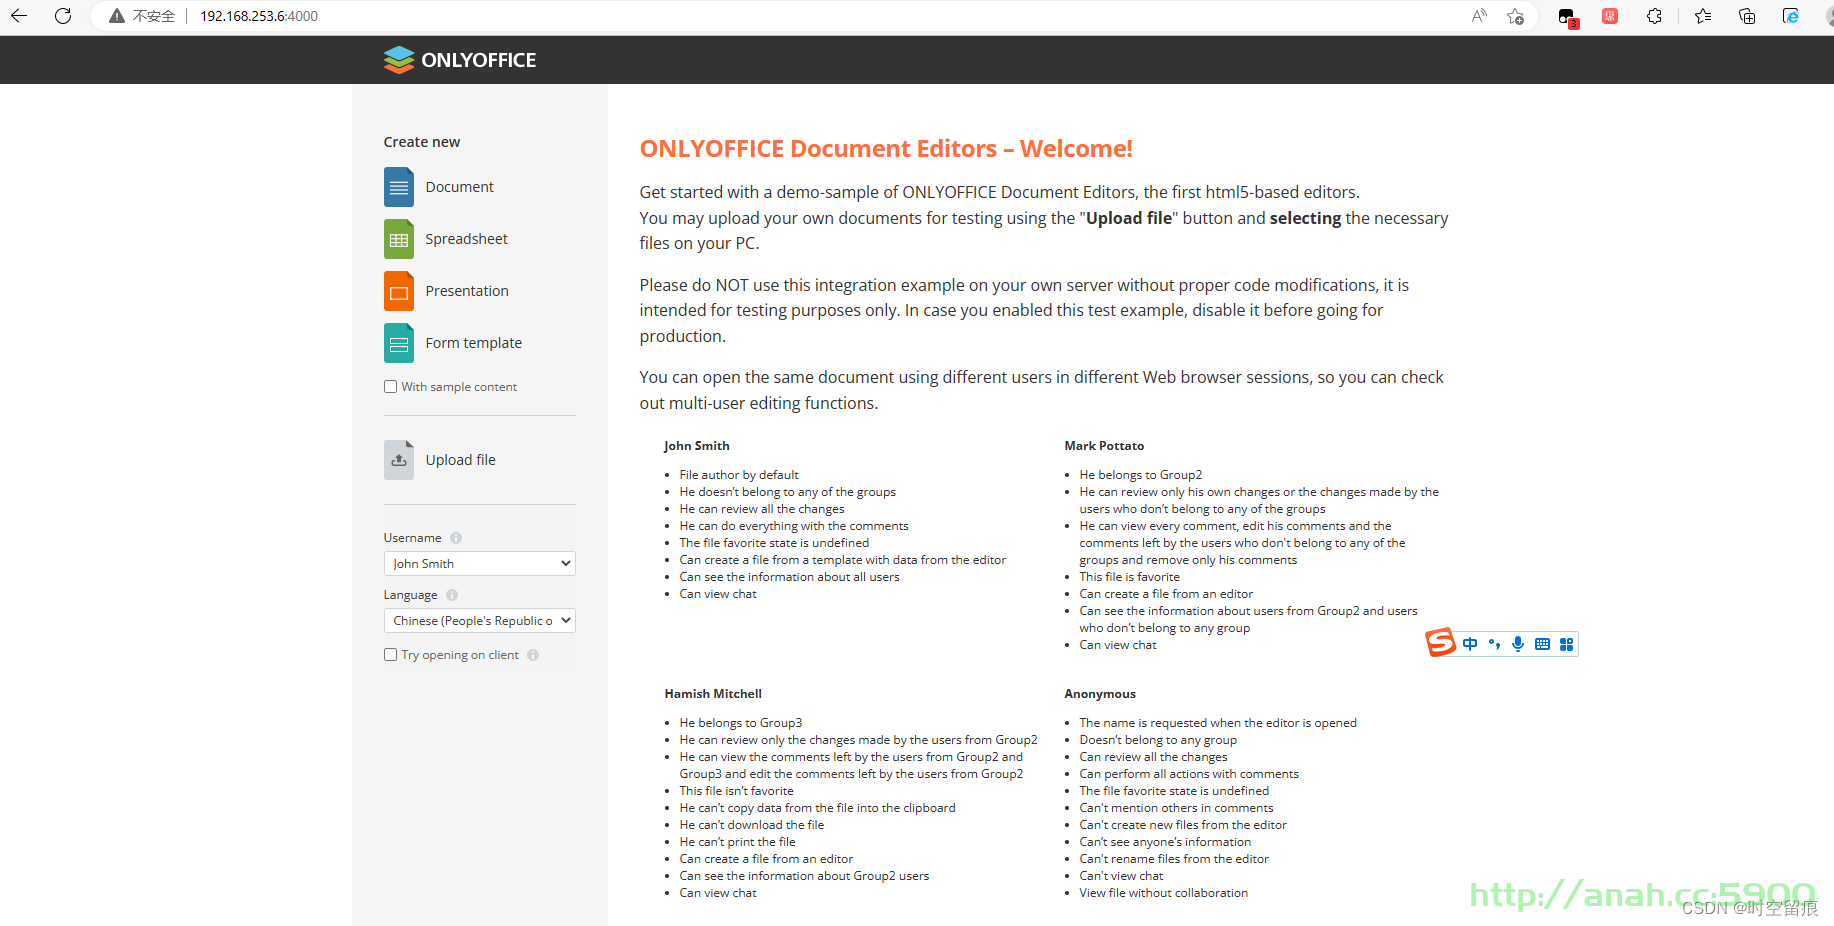Open the Sogou toolbox grid icon
Image resolution: width=1834 pixels, height=926 pixels.
pos(1566,644)
